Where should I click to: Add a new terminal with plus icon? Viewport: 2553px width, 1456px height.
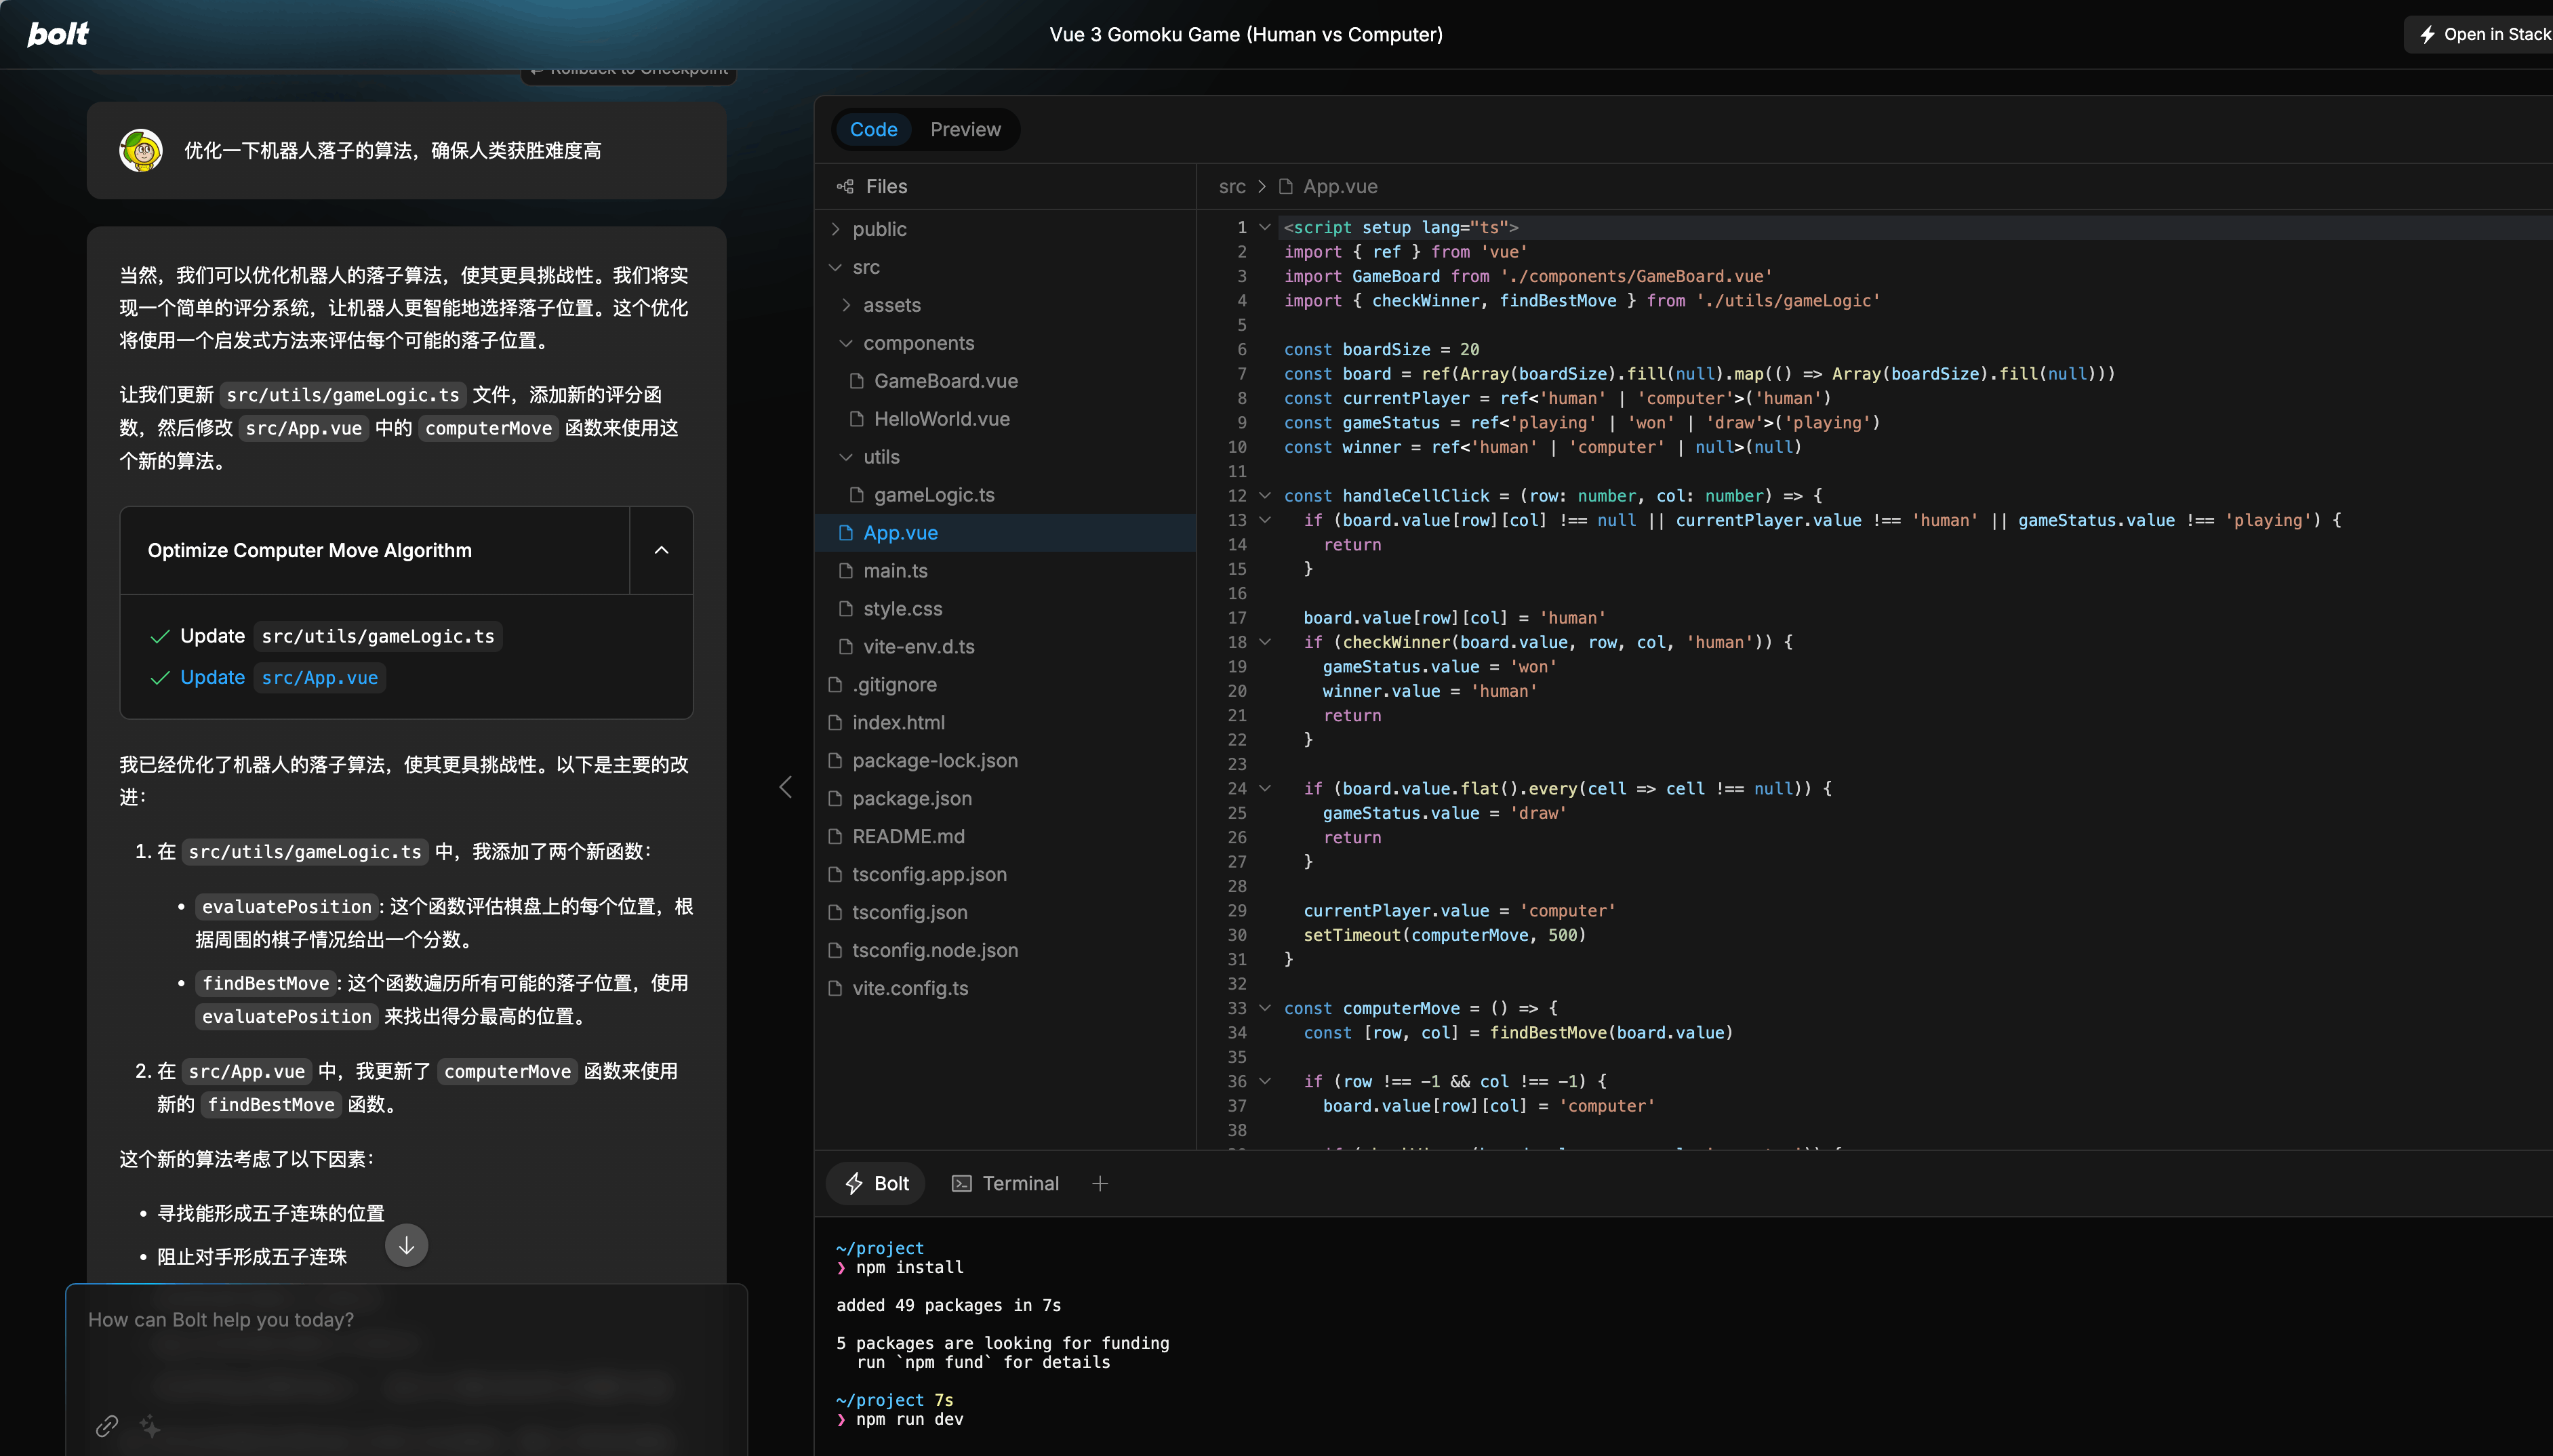[1100, 1183]
